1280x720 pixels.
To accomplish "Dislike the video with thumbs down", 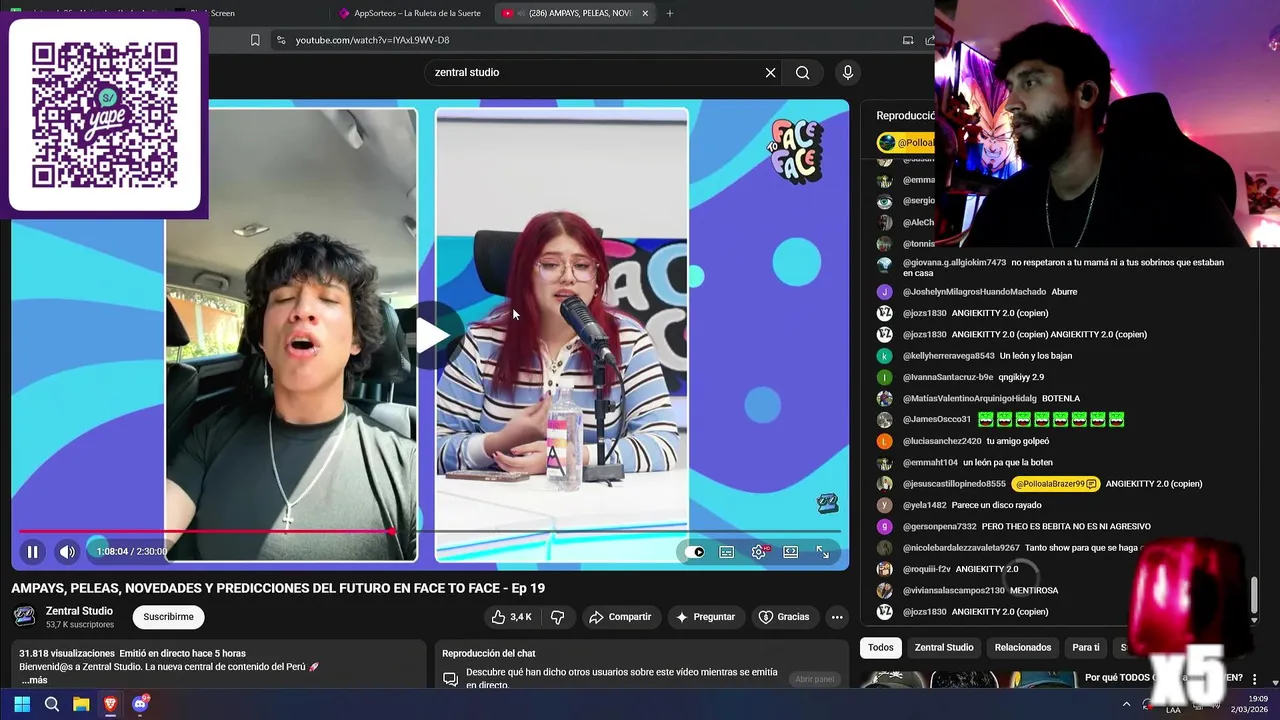I will (x=558, y=617).
